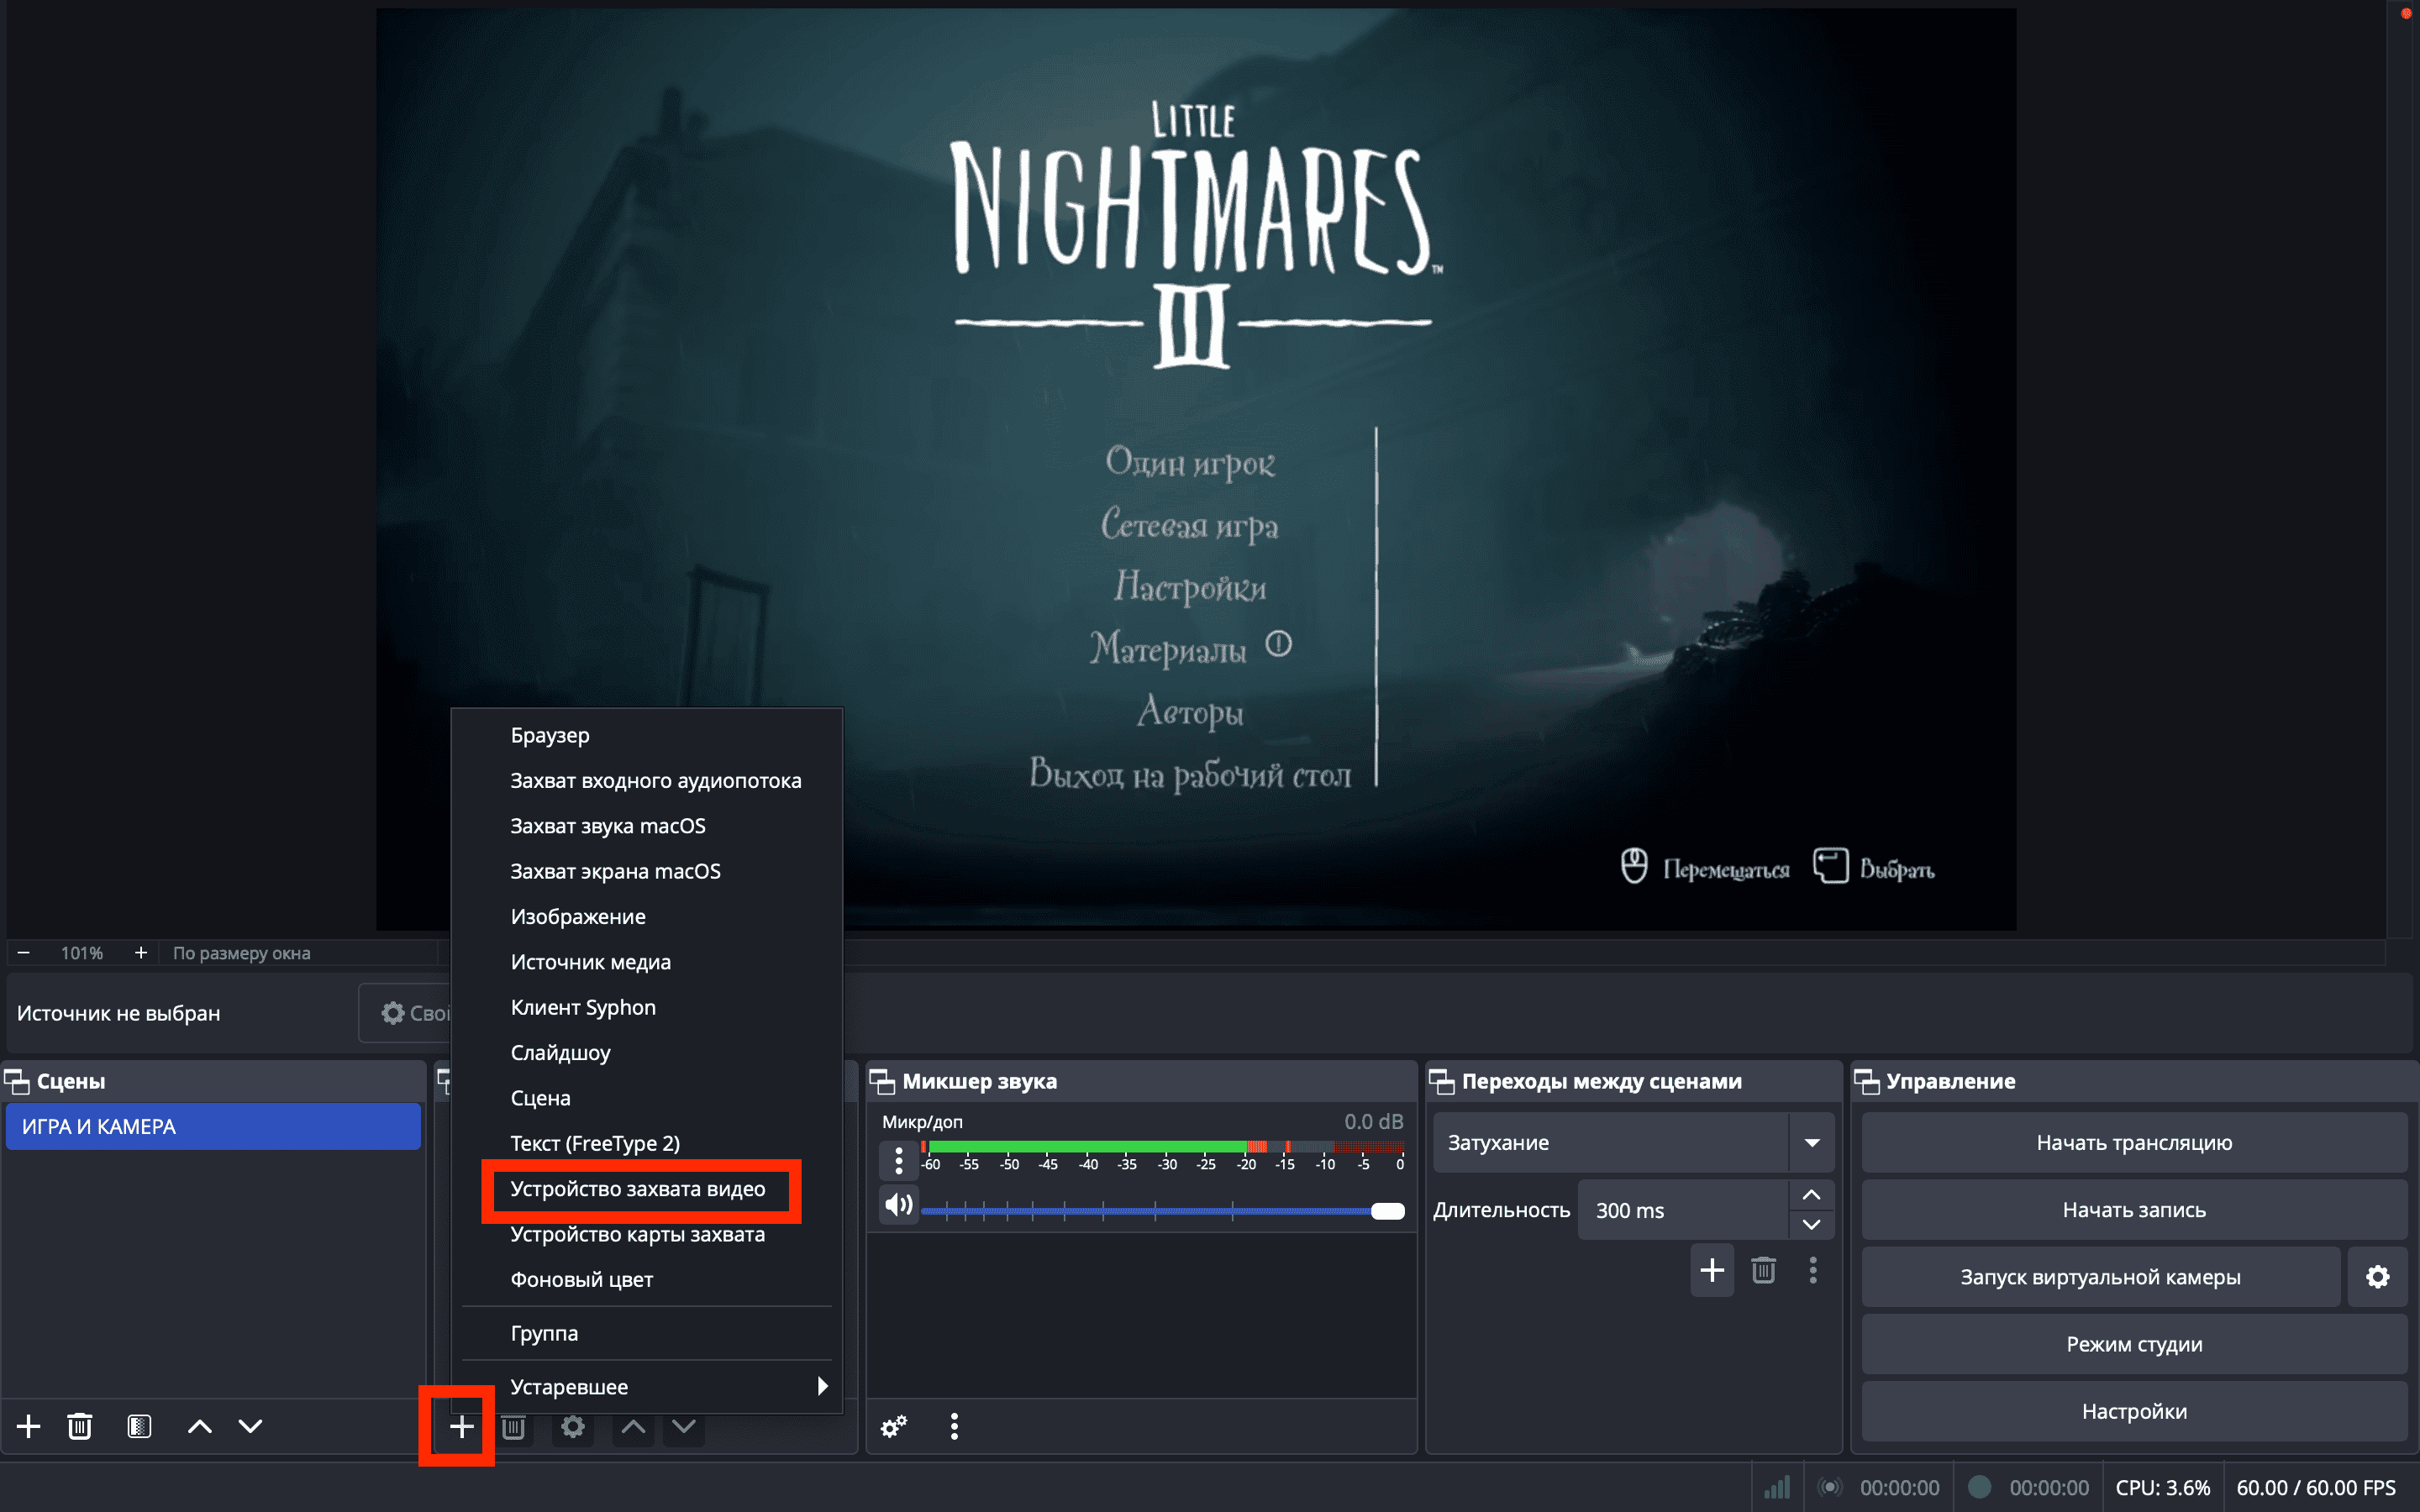
Task: Open advanced audio properties gears icon
Action: (x=893, y=1426)
